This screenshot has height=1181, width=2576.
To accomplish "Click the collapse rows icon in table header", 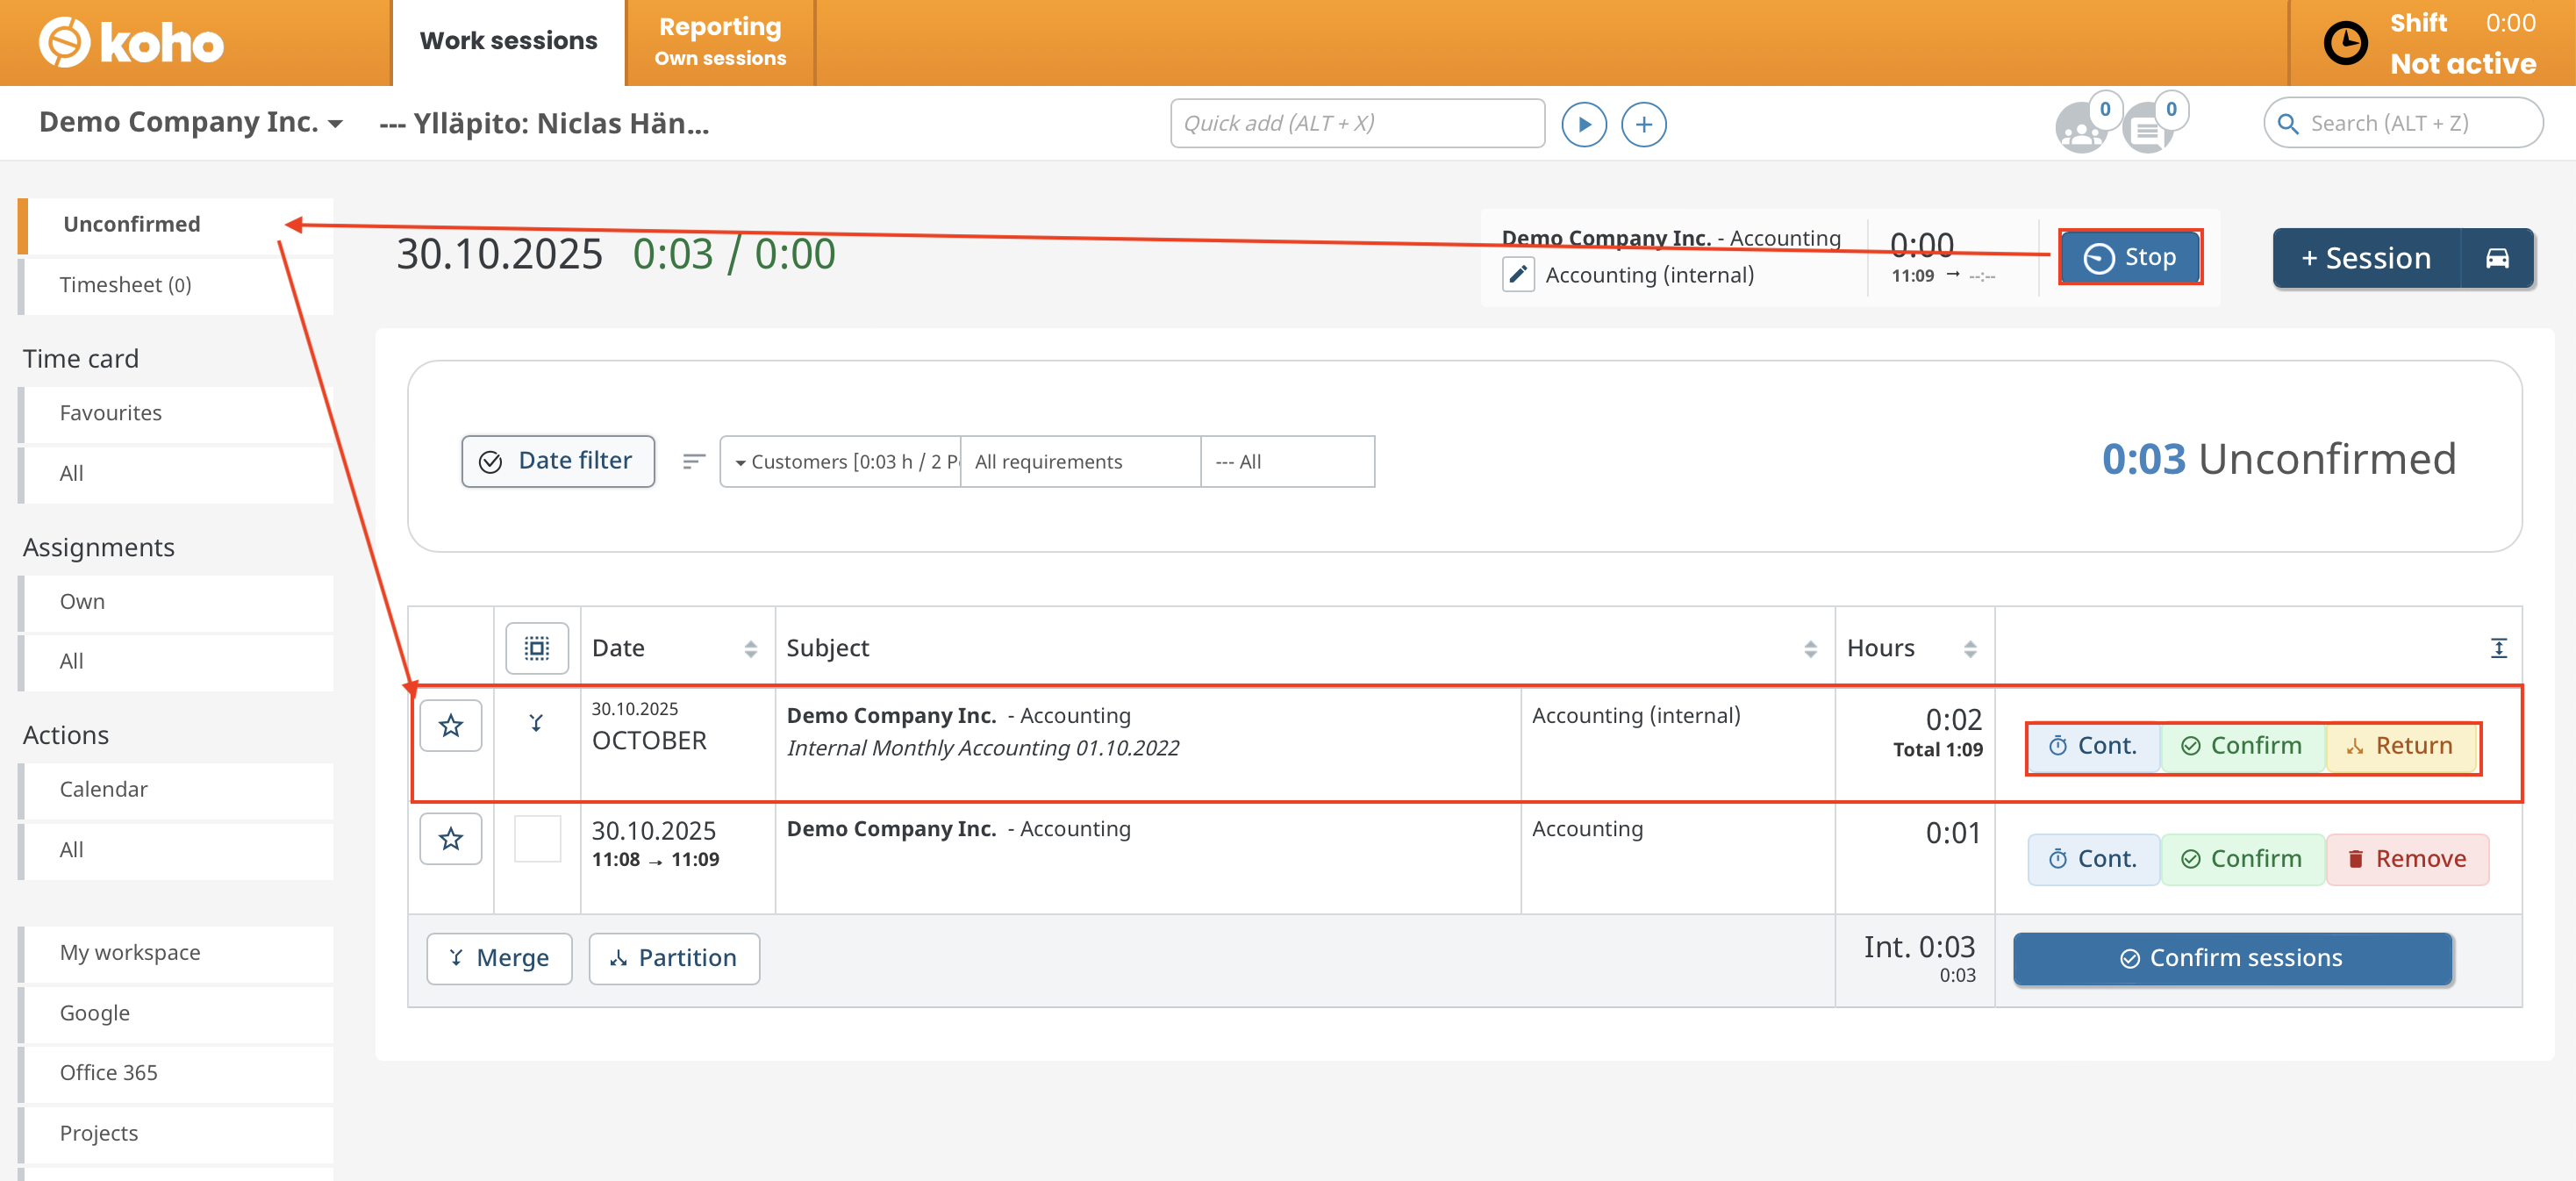I will (x=2498, y=648).
